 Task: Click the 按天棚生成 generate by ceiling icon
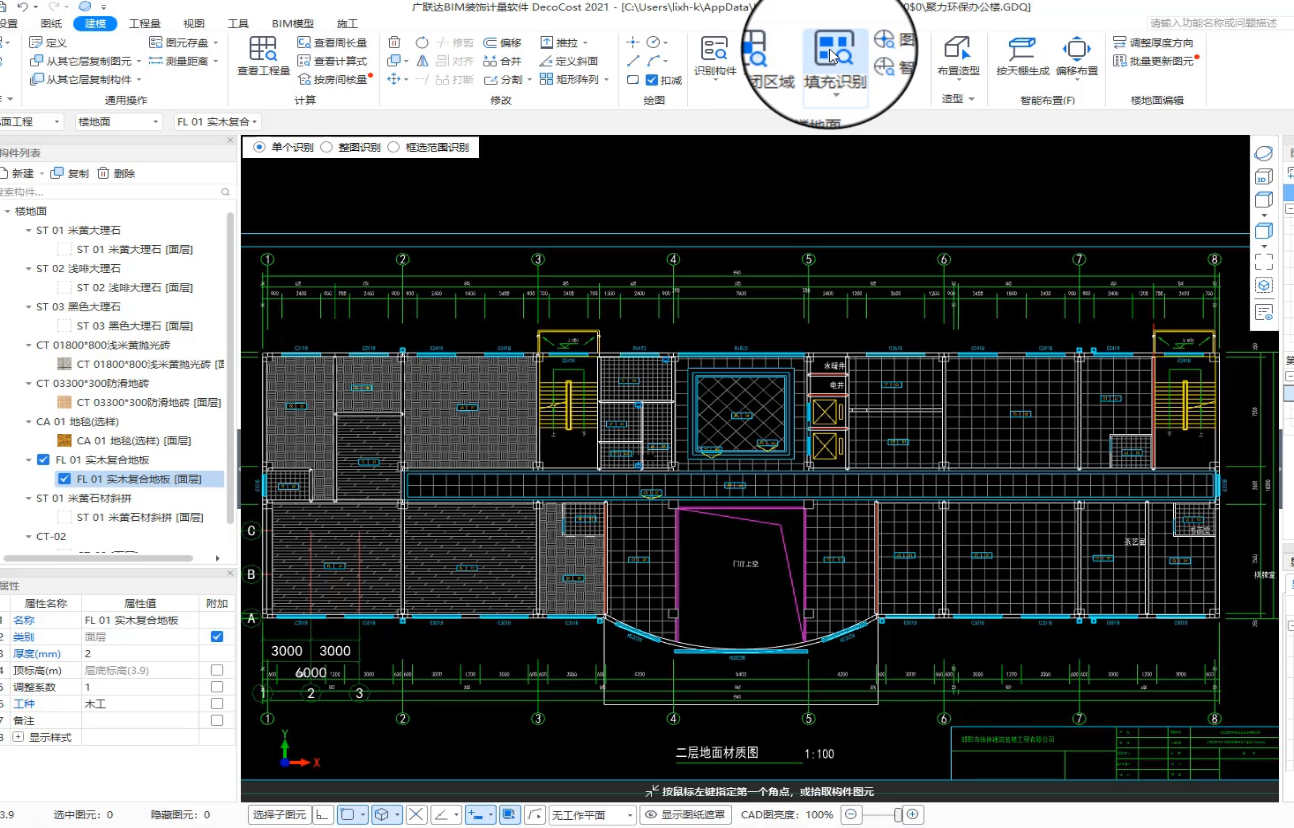pos(1022,55)
